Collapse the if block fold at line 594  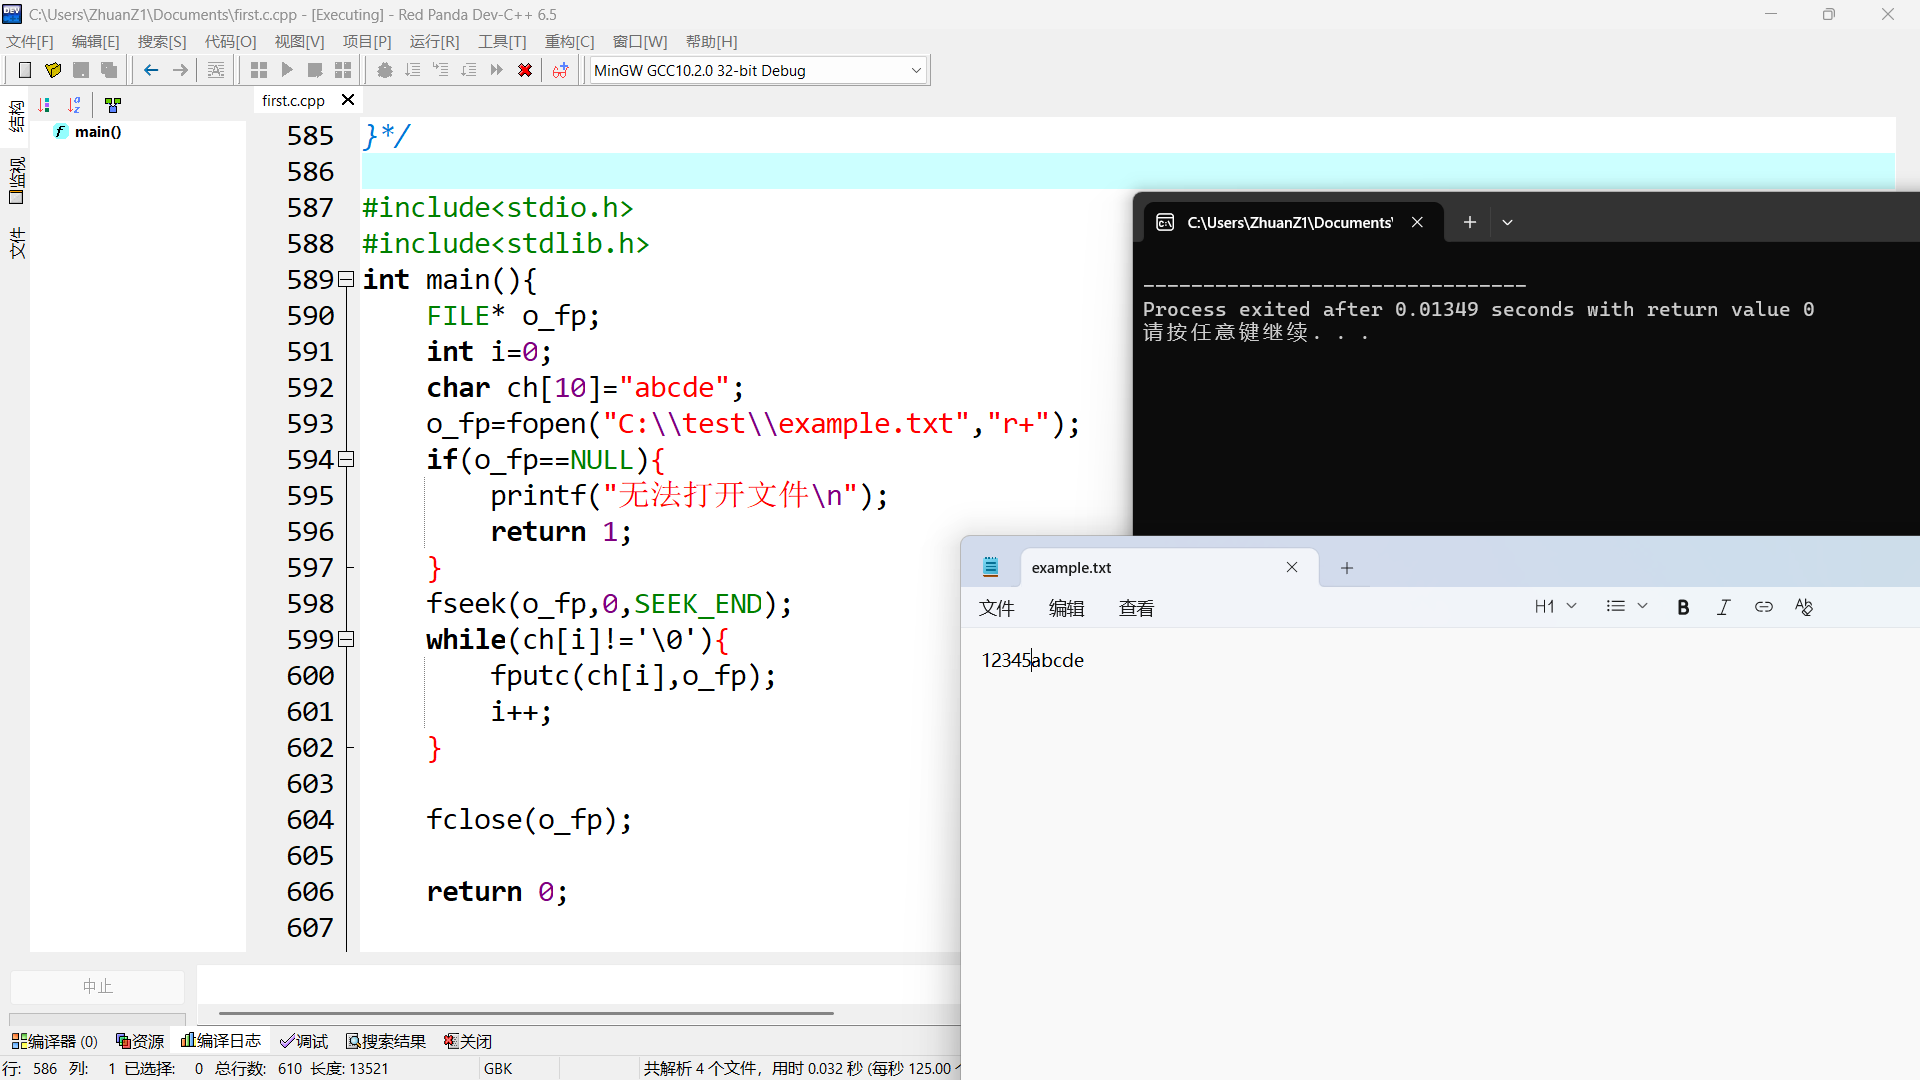346,460
